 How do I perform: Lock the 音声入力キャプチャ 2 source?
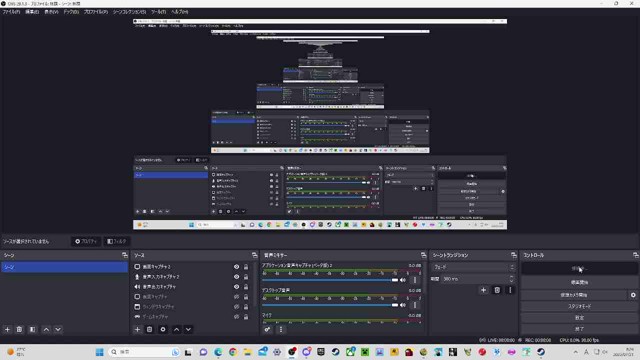[246, 277]
